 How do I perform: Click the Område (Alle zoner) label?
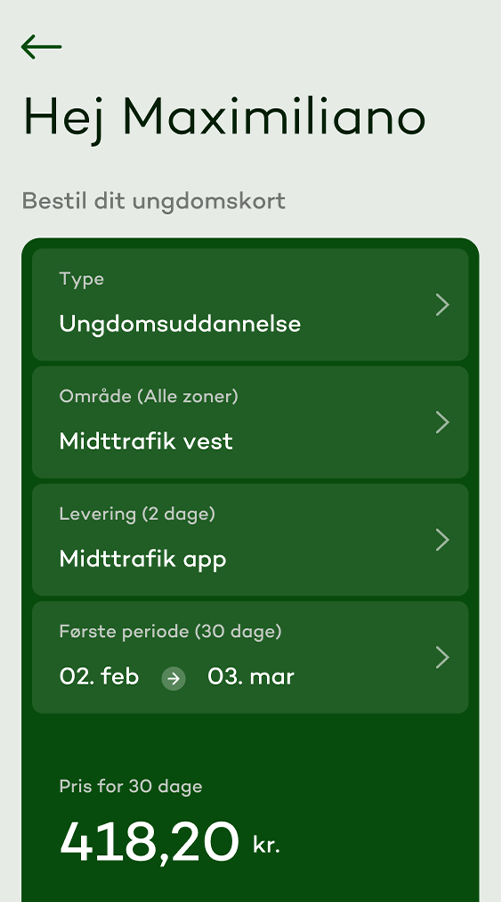[148, 396]
